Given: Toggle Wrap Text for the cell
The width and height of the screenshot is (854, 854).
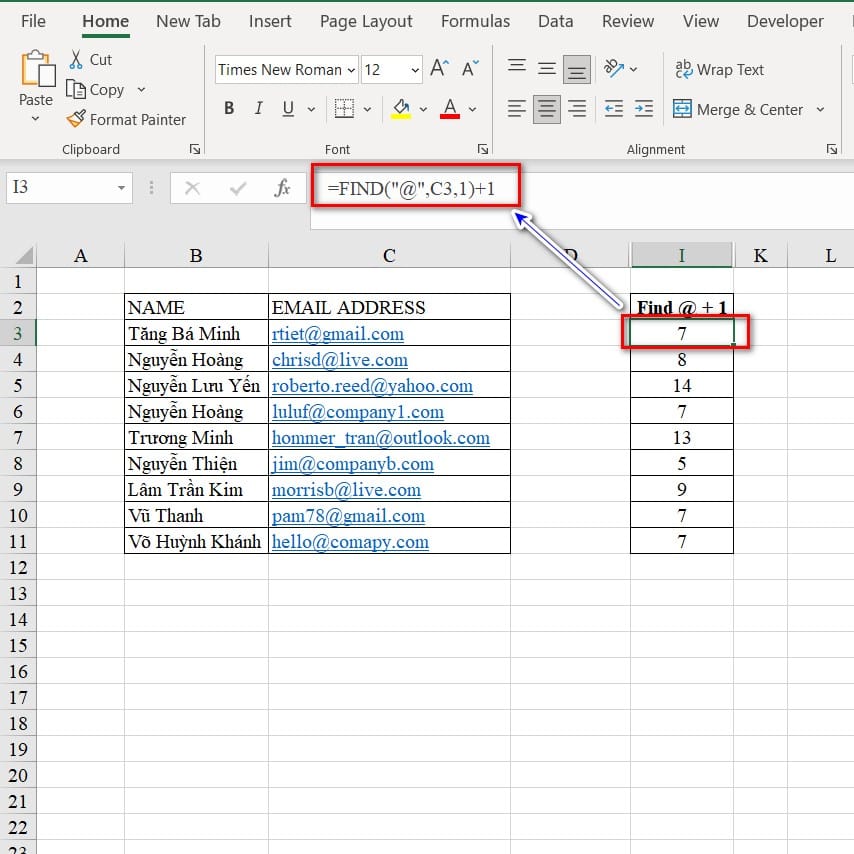Looking at the screenshot, I should coord(719,69).
